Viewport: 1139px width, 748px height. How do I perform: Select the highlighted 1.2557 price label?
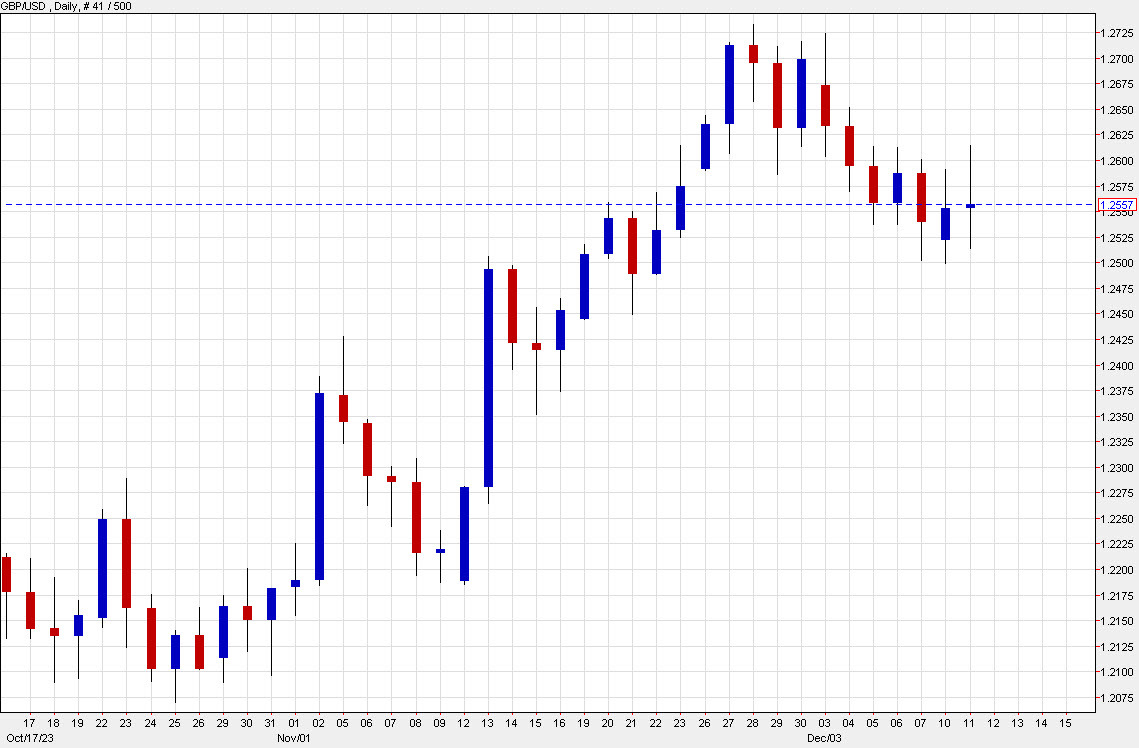[x=1119, y=204]
